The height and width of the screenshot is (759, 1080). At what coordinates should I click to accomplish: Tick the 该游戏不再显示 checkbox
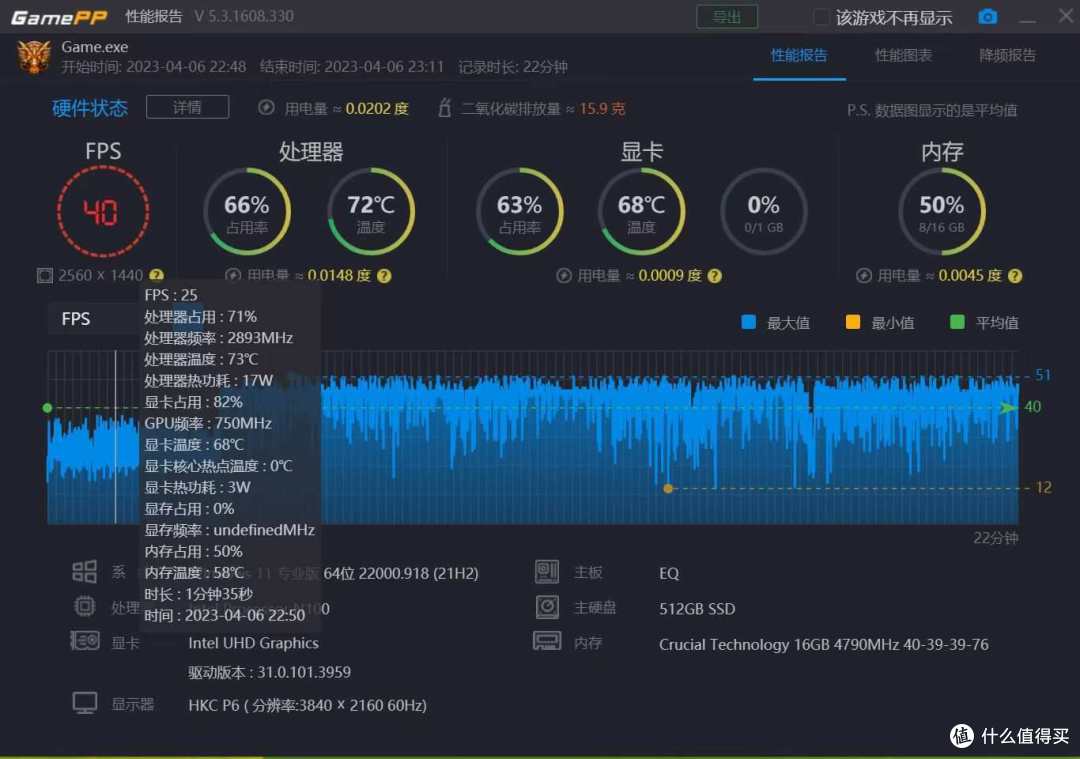[x=821, y=17]
